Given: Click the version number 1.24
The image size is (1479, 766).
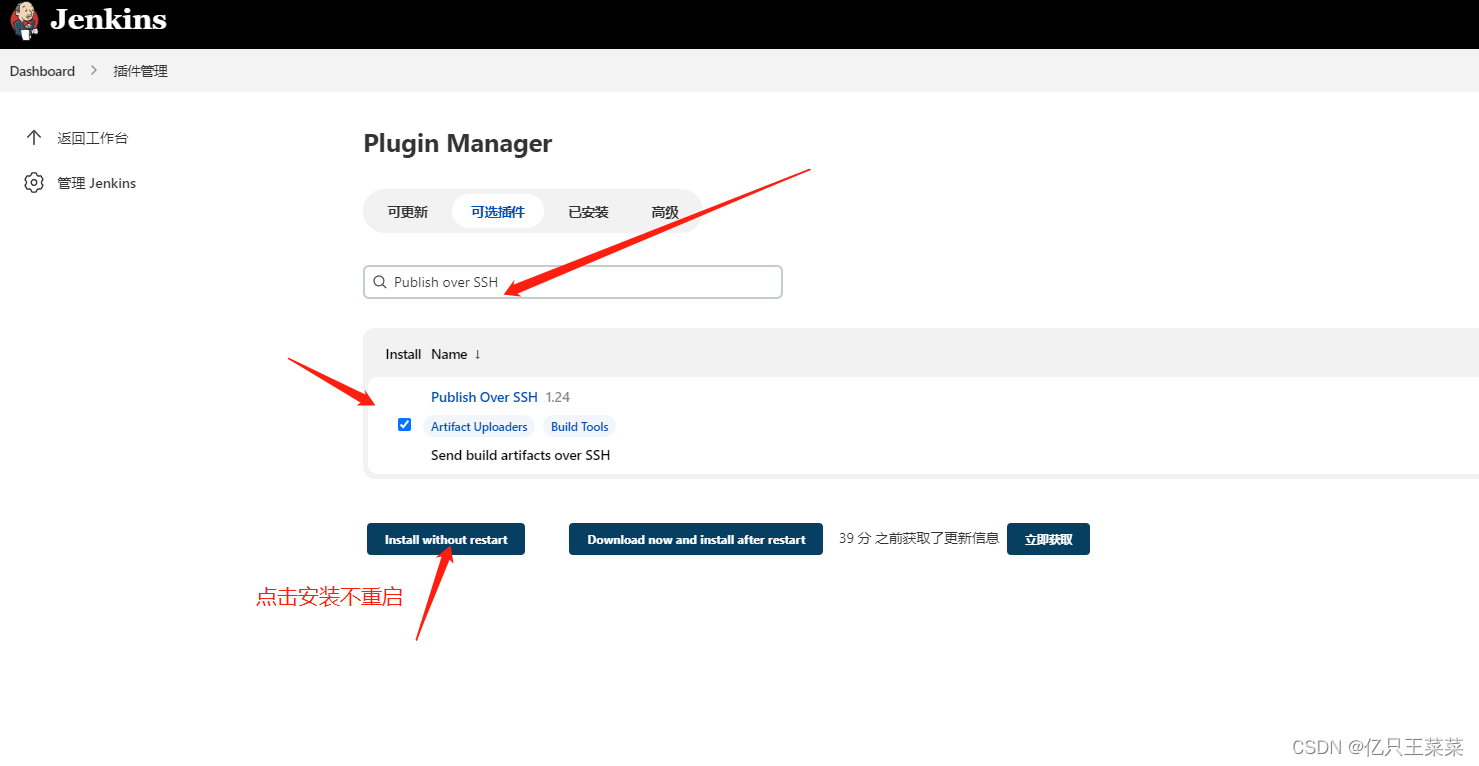Looking at the screenshot, I should click(x=558, y=397).
